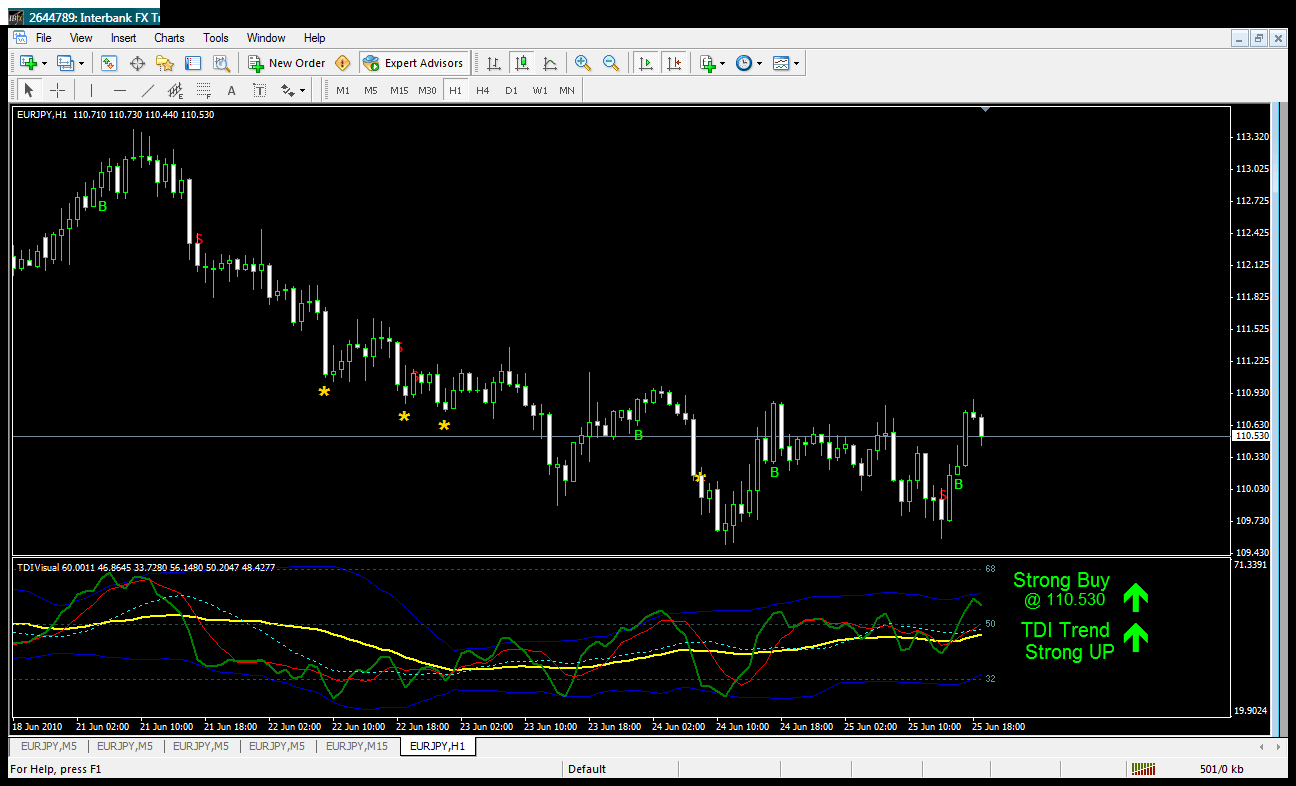Select the draw vertical line tool
The width and height of the screenshot is (1296, 786).
point(91,90)
